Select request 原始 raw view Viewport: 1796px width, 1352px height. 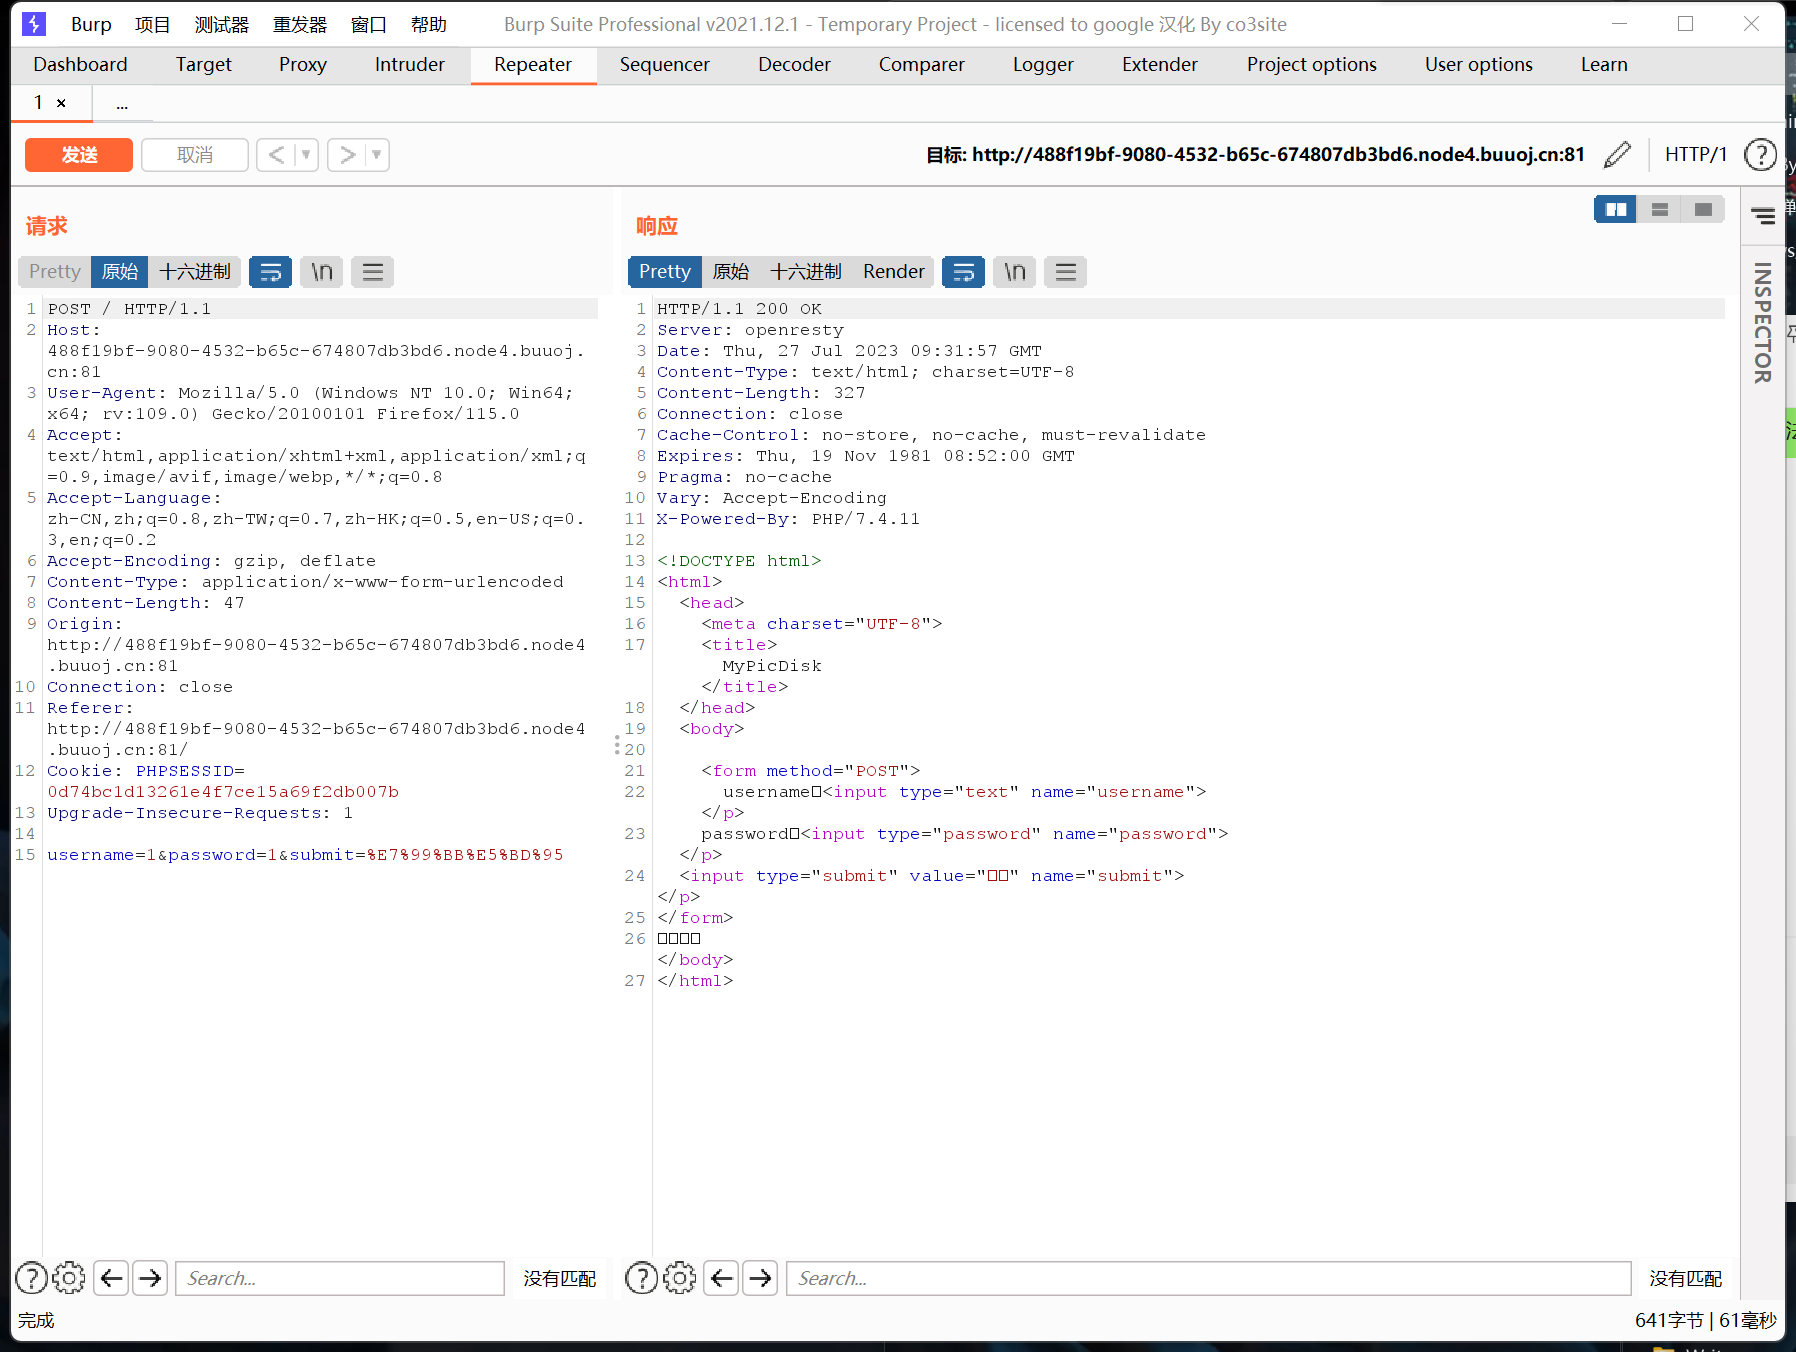click(x=120, y=272)
